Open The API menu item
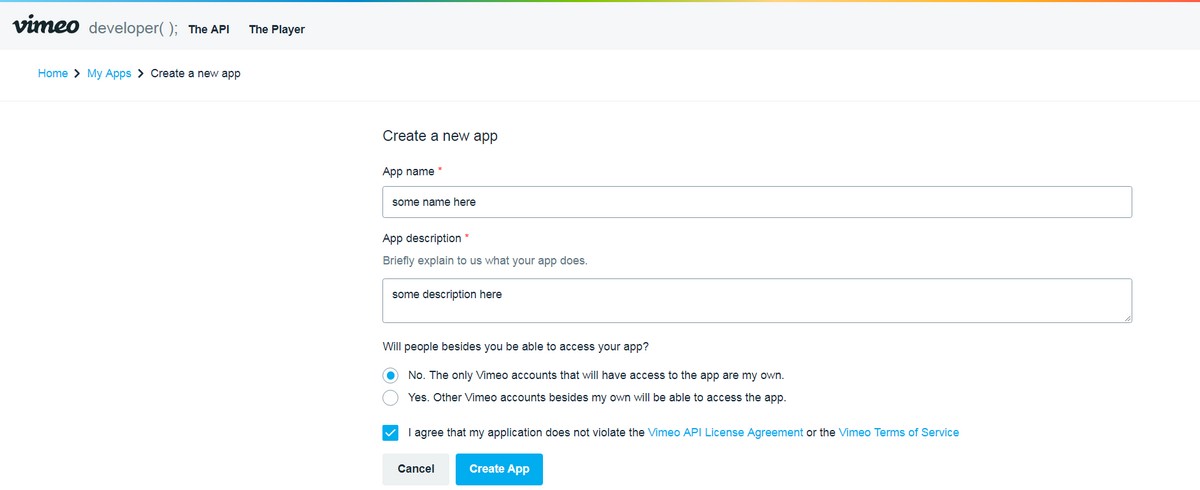1200x490 pixels. coord(209,30)
